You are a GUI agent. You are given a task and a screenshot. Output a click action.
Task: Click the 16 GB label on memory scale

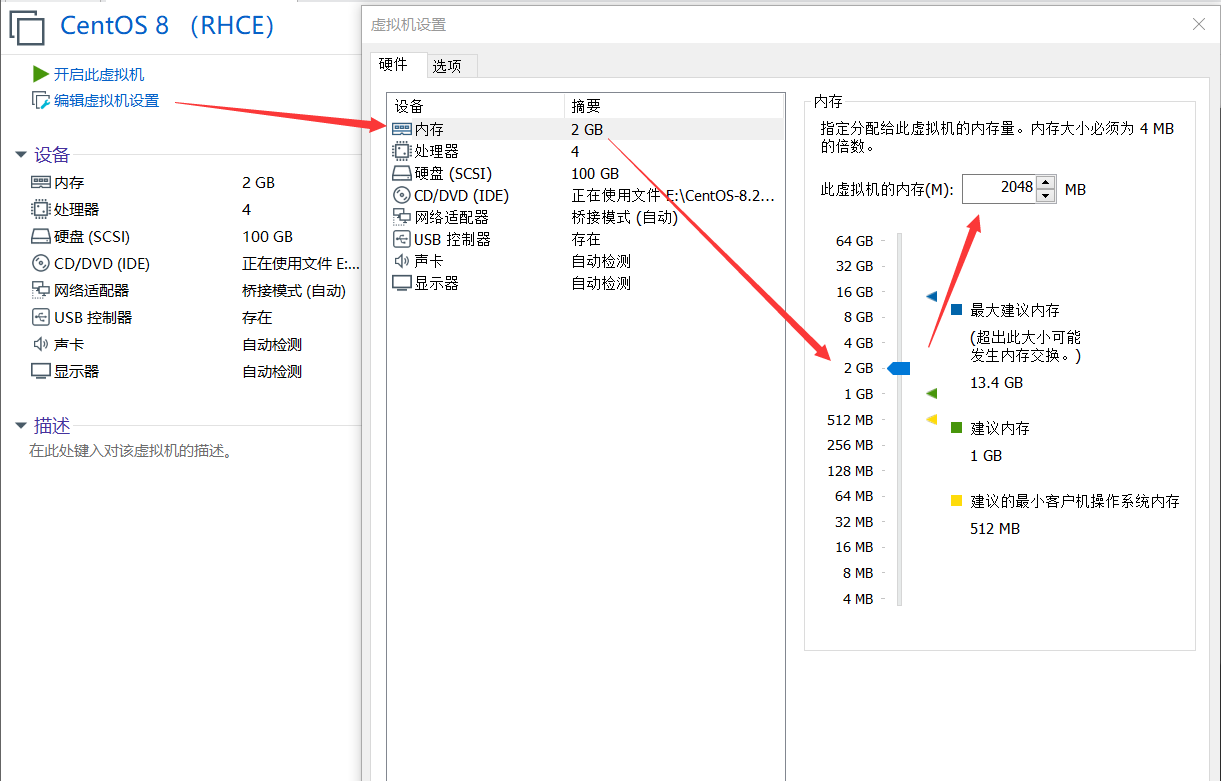[854, 292]
